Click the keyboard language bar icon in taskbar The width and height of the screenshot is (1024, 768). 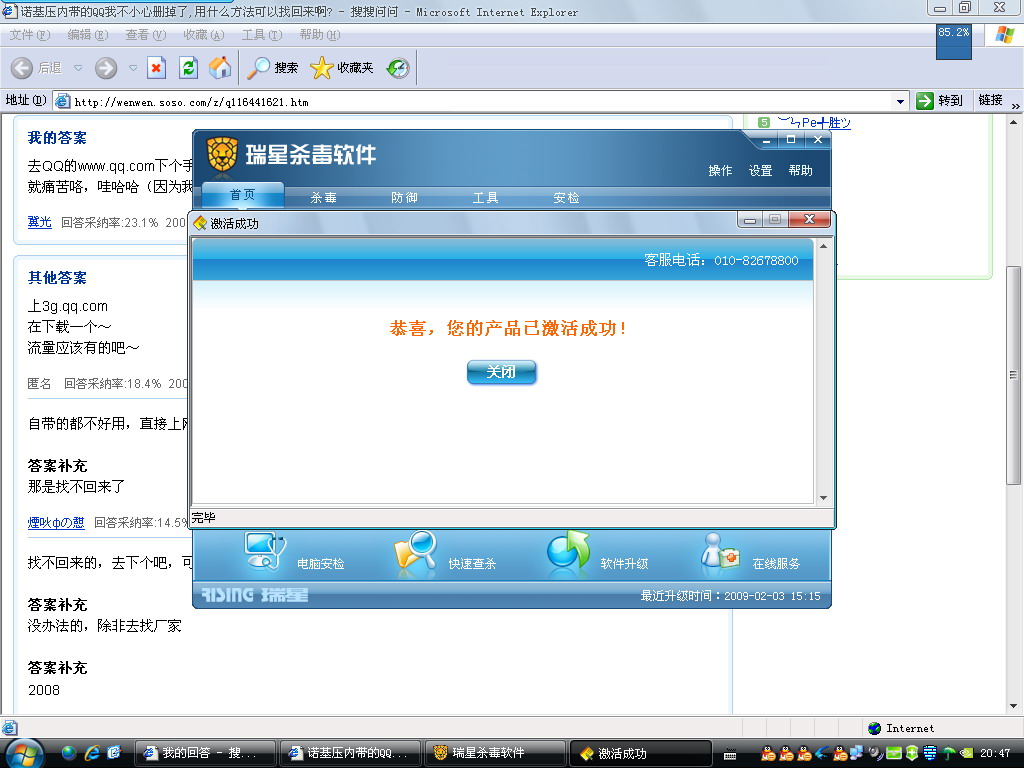coord(730,754)
